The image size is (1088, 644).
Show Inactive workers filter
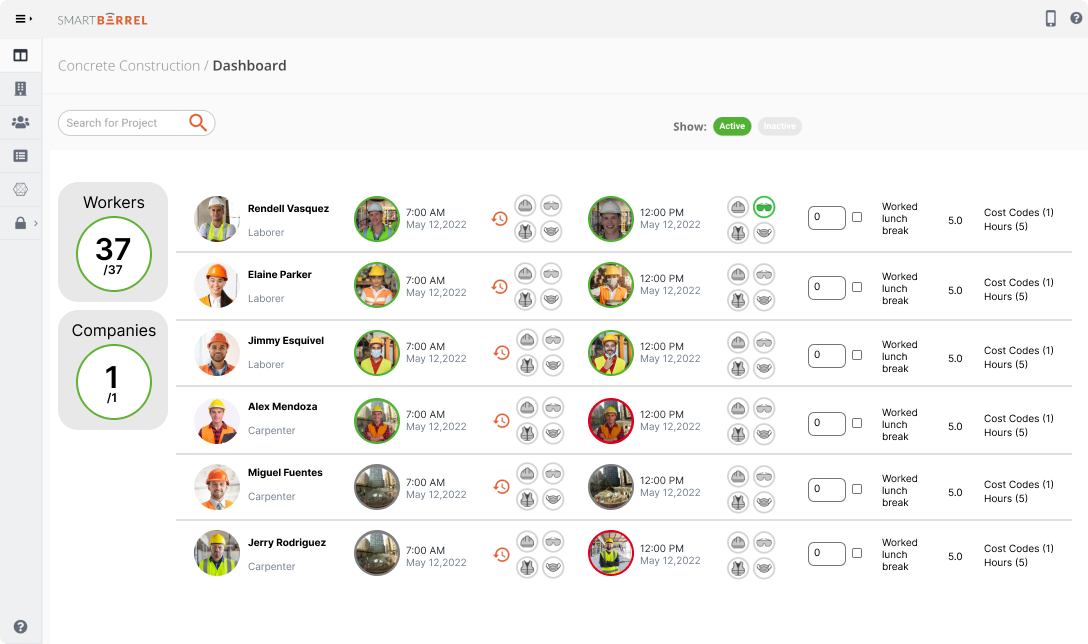point(779,126)
